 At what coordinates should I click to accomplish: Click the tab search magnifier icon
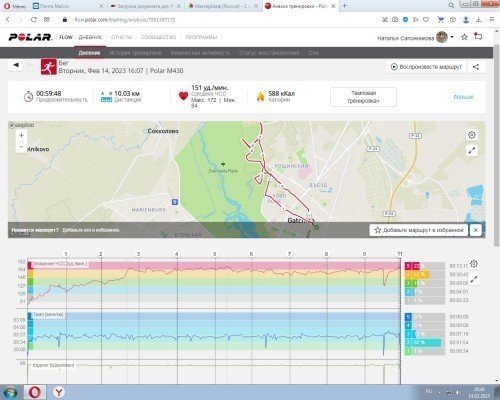click(451, 6)
